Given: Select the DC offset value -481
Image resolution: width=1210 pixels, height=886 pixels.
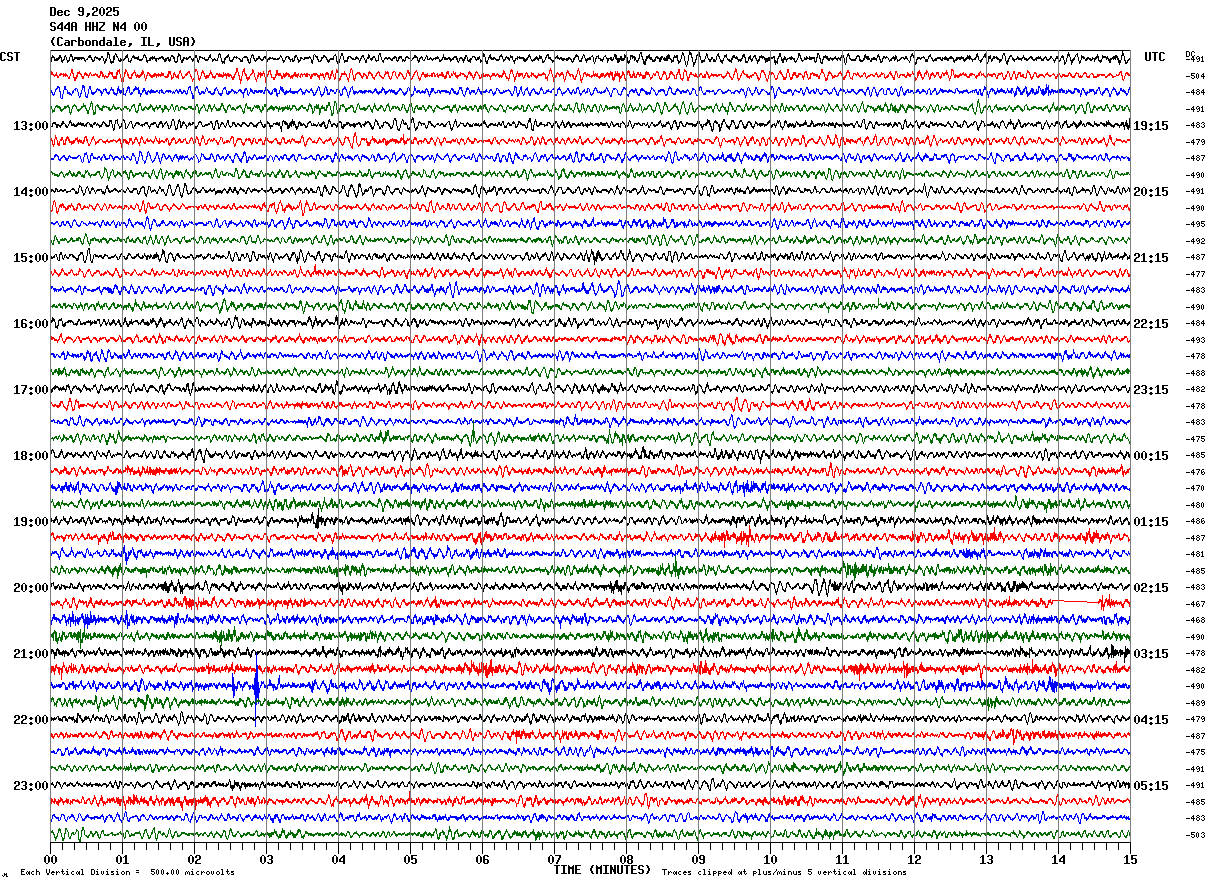Looking at the screenshot, I should 1196,554.
